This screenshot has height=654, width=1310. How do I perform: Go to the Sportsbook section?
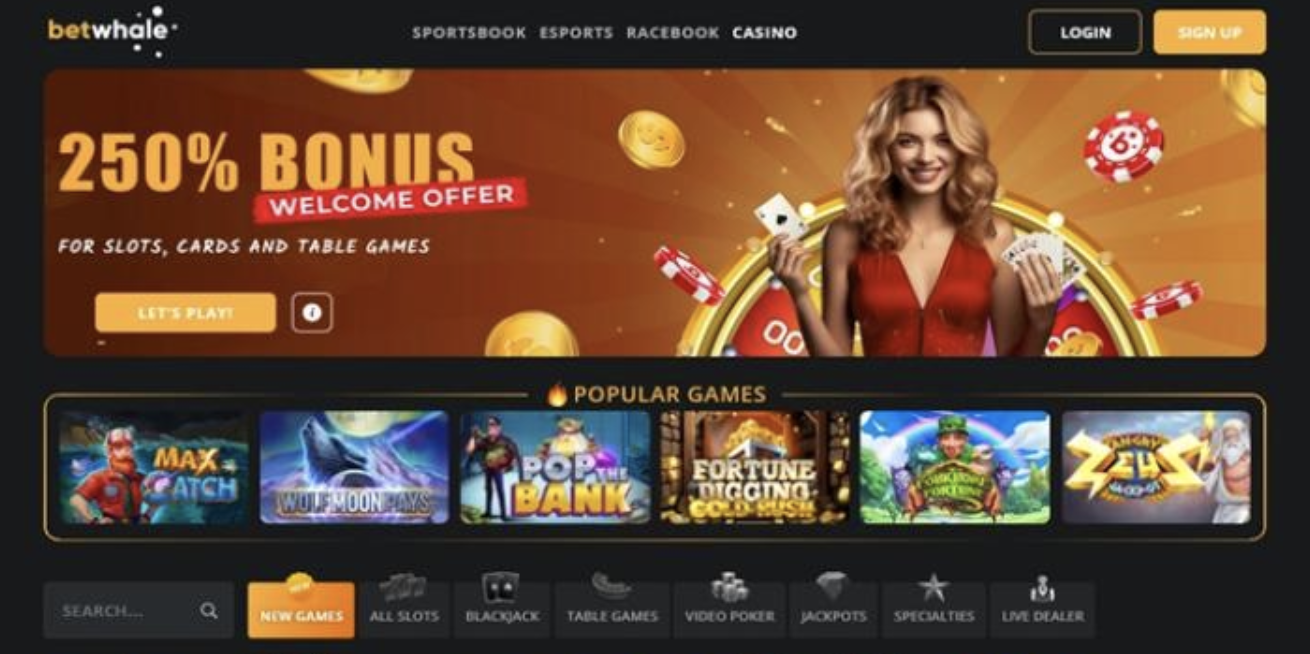click(469, 33)
